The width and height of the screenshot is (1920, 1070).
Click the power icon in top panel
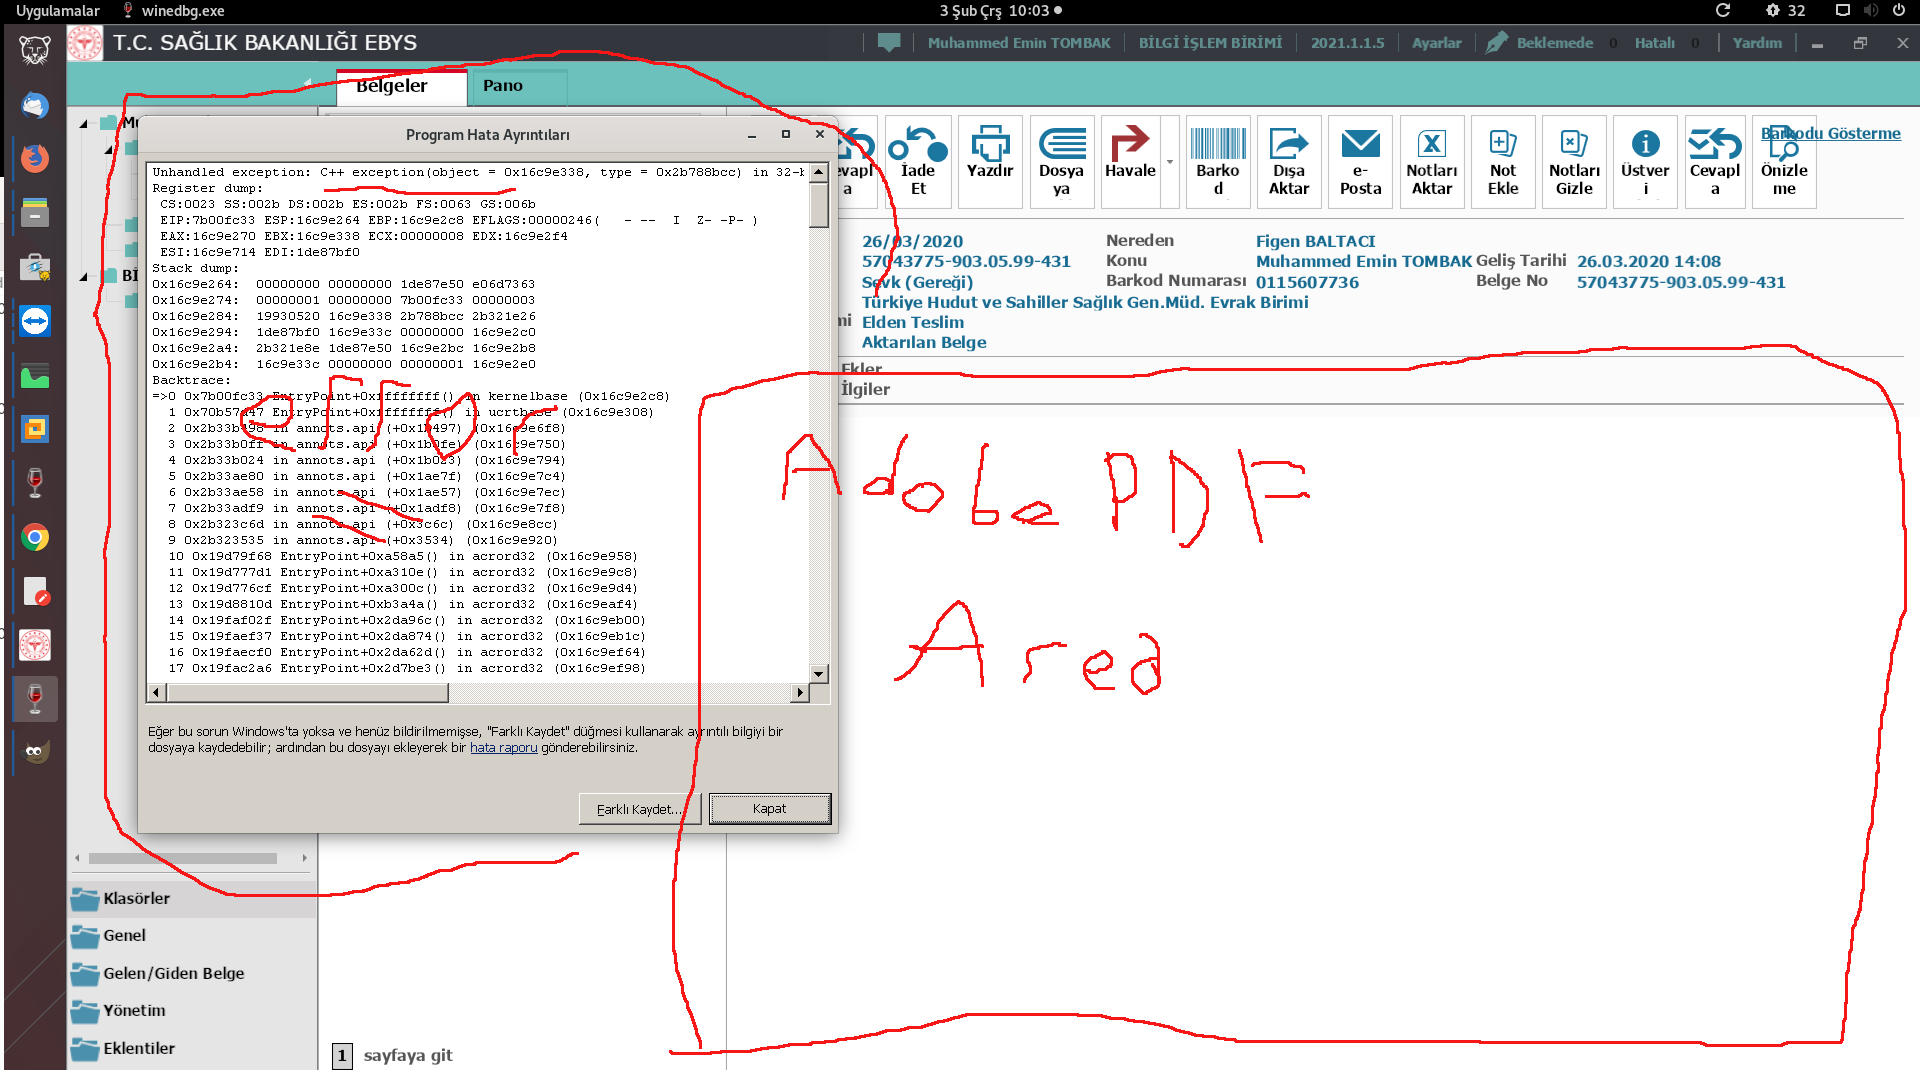point(1899,11)
